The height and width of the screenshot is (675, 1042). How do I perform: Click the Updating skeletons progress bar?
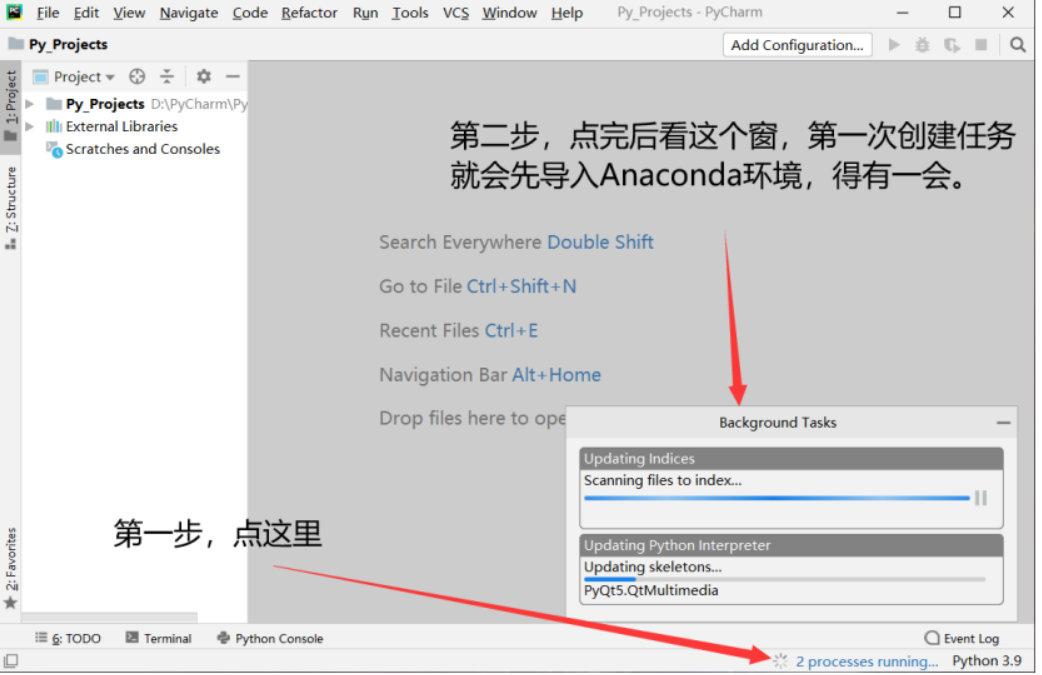pos(785,580)
